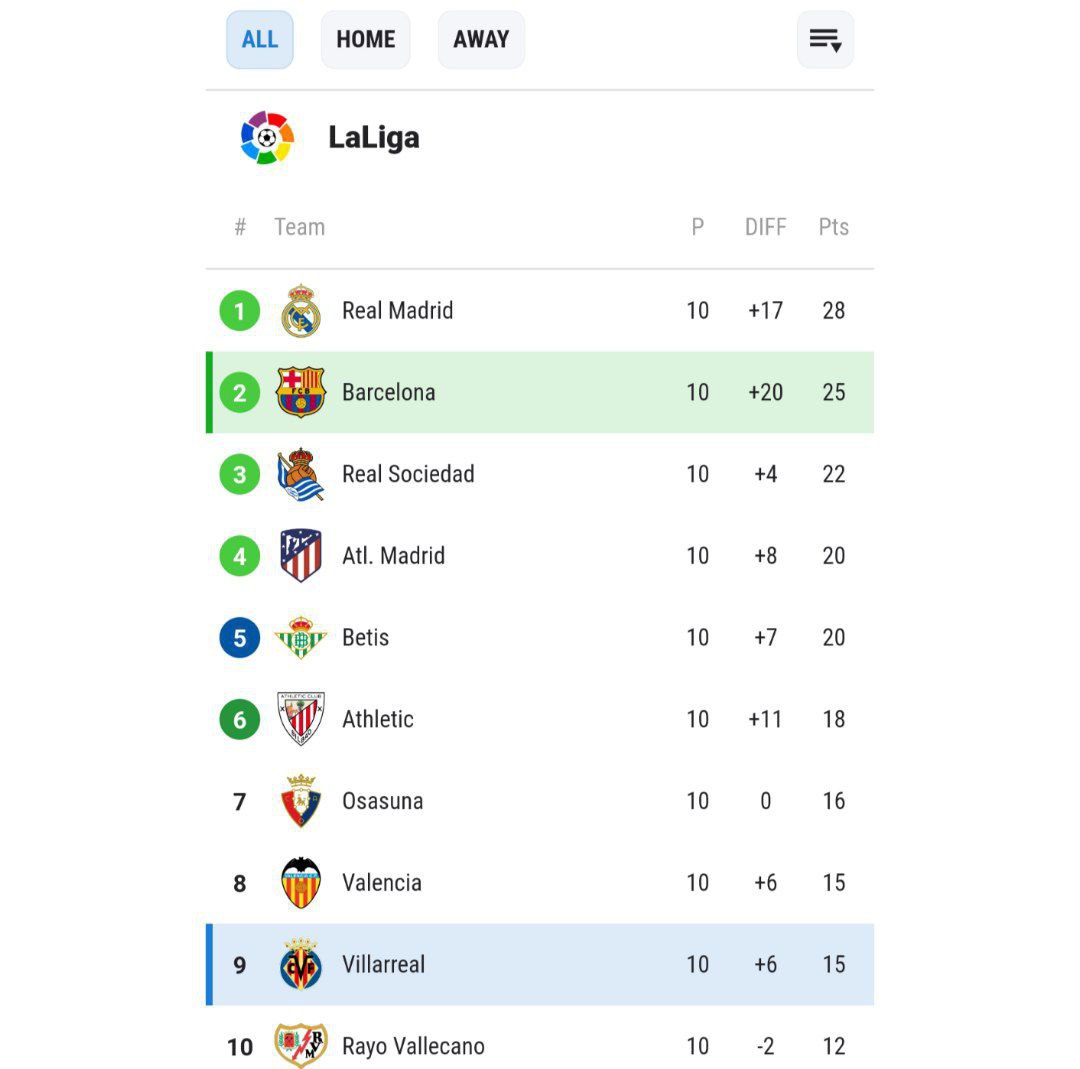Viewport: 1080px width, 1069px height.
Task: Click the Real Madrid crest
Action: pos(301,311)
